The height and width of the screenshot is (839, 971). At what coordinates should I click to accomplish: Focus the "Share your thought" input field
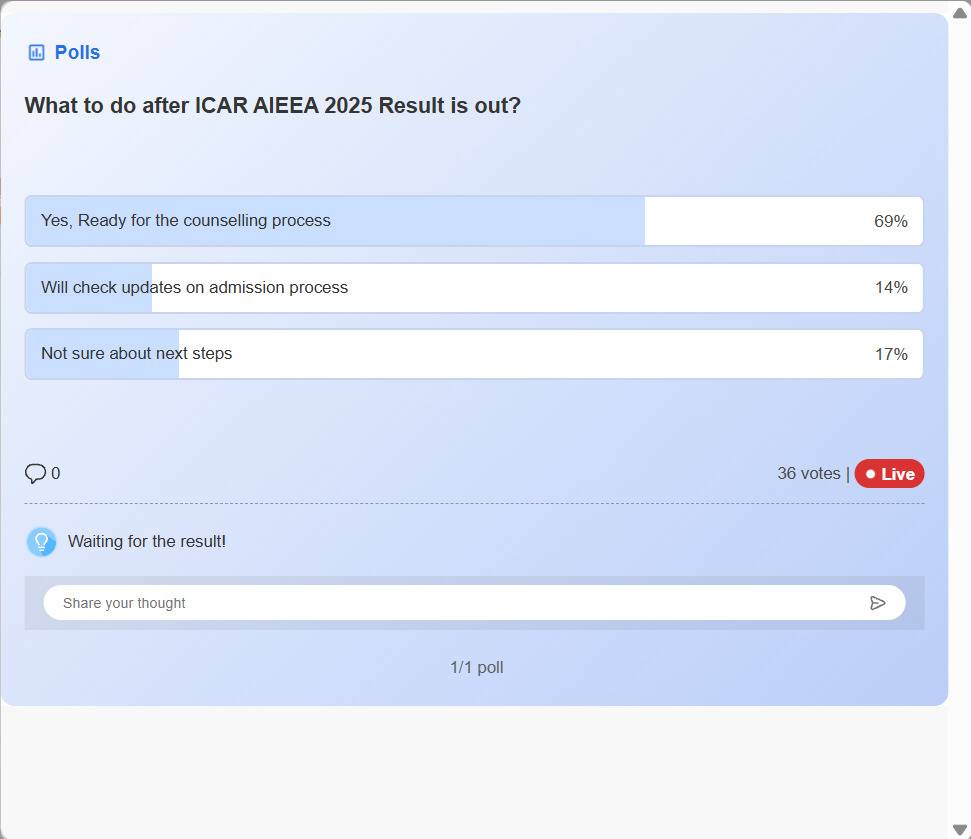tap(450, 603)
